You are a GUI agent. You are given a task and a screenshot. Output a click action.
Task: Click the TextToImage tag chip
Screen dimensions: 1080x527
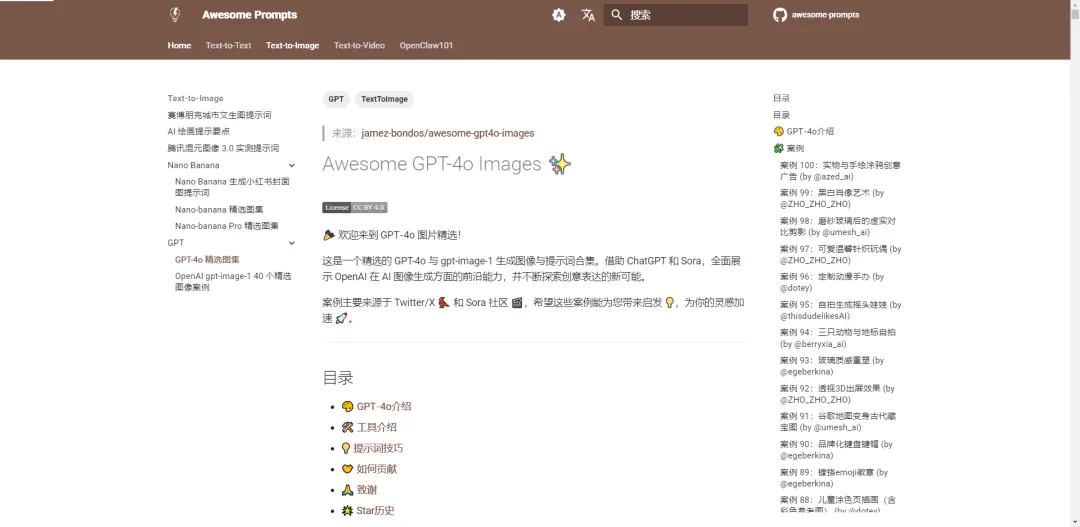tap(384, 99)
